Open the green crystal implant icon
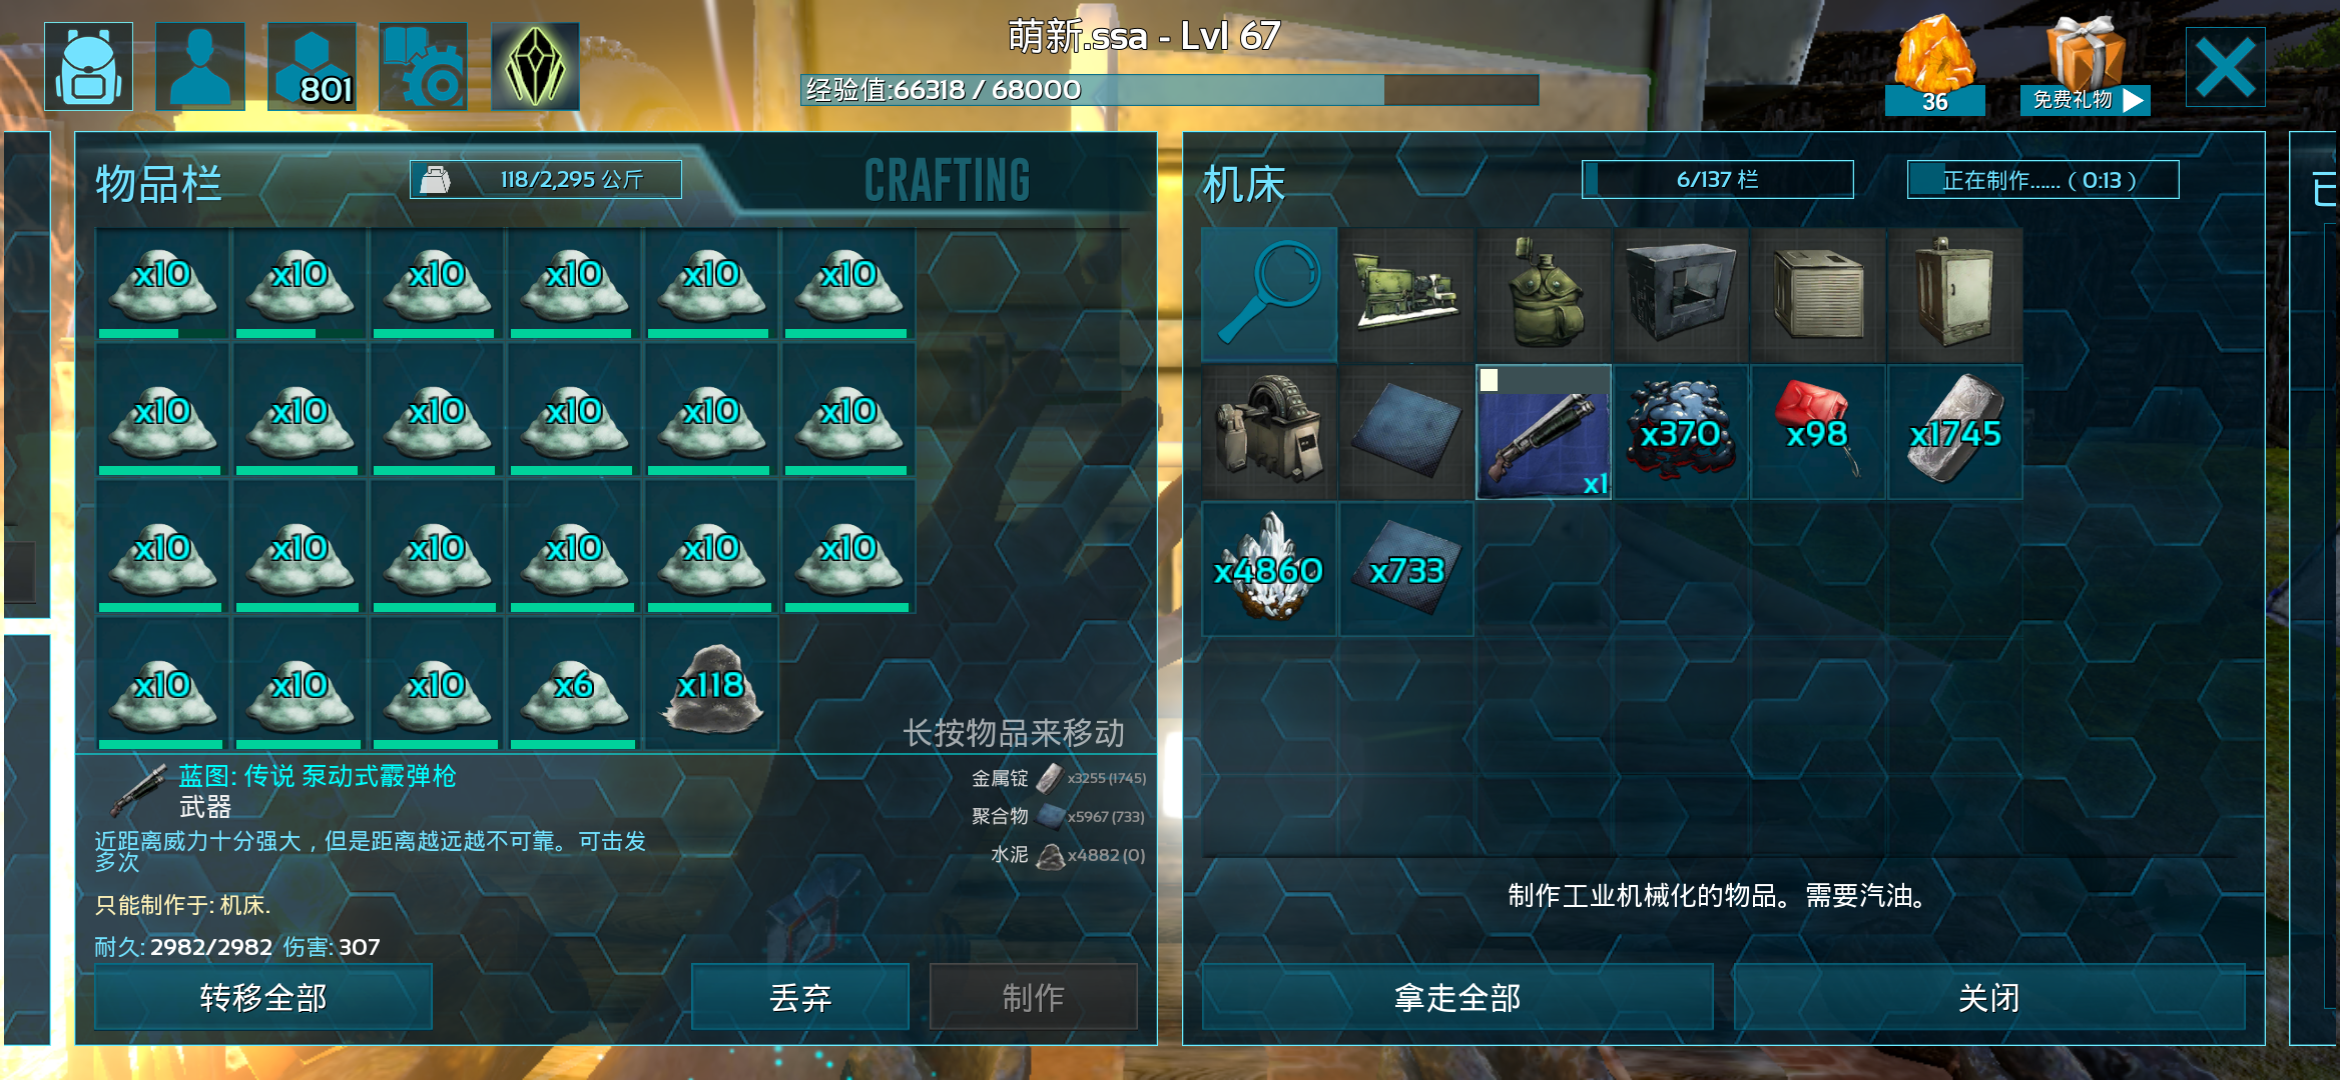Screen dimensions: 2340x1080 535,67
